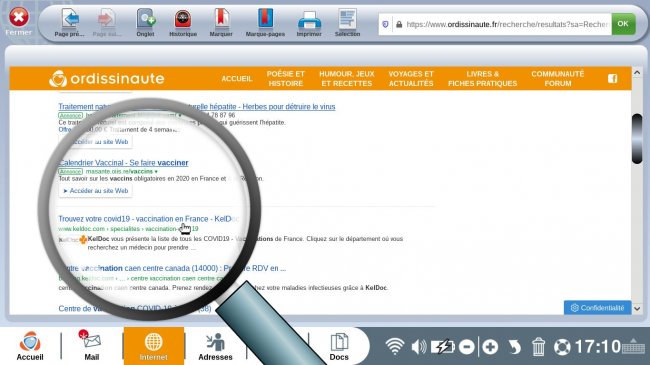Open the 'Centre de vaccination COVID-19' result
650x365 pixels.
click(135, 309)
